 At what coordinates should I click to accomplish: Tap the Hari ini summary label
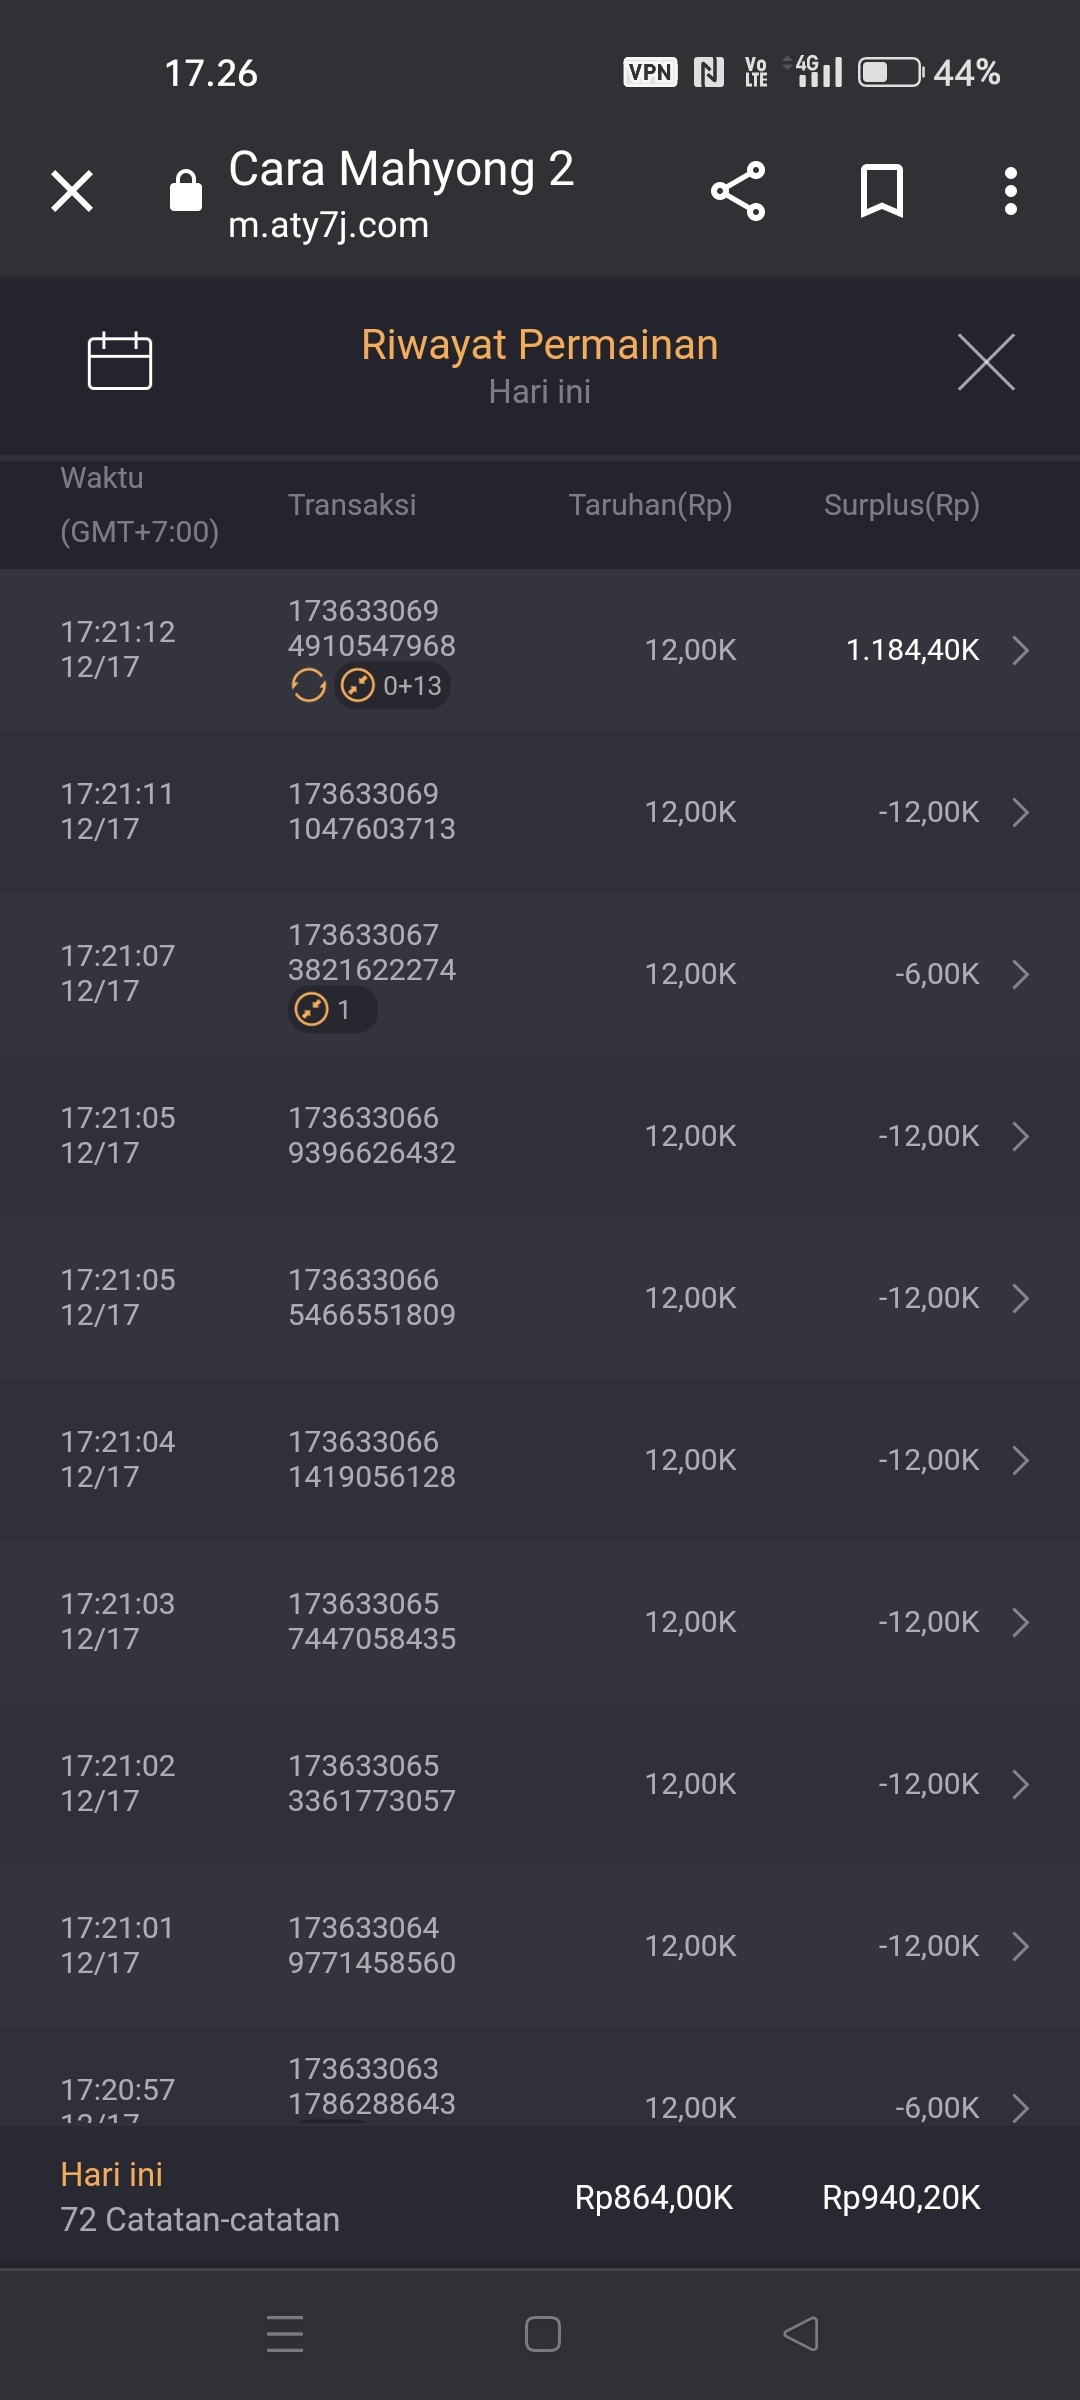point(112,2174)
